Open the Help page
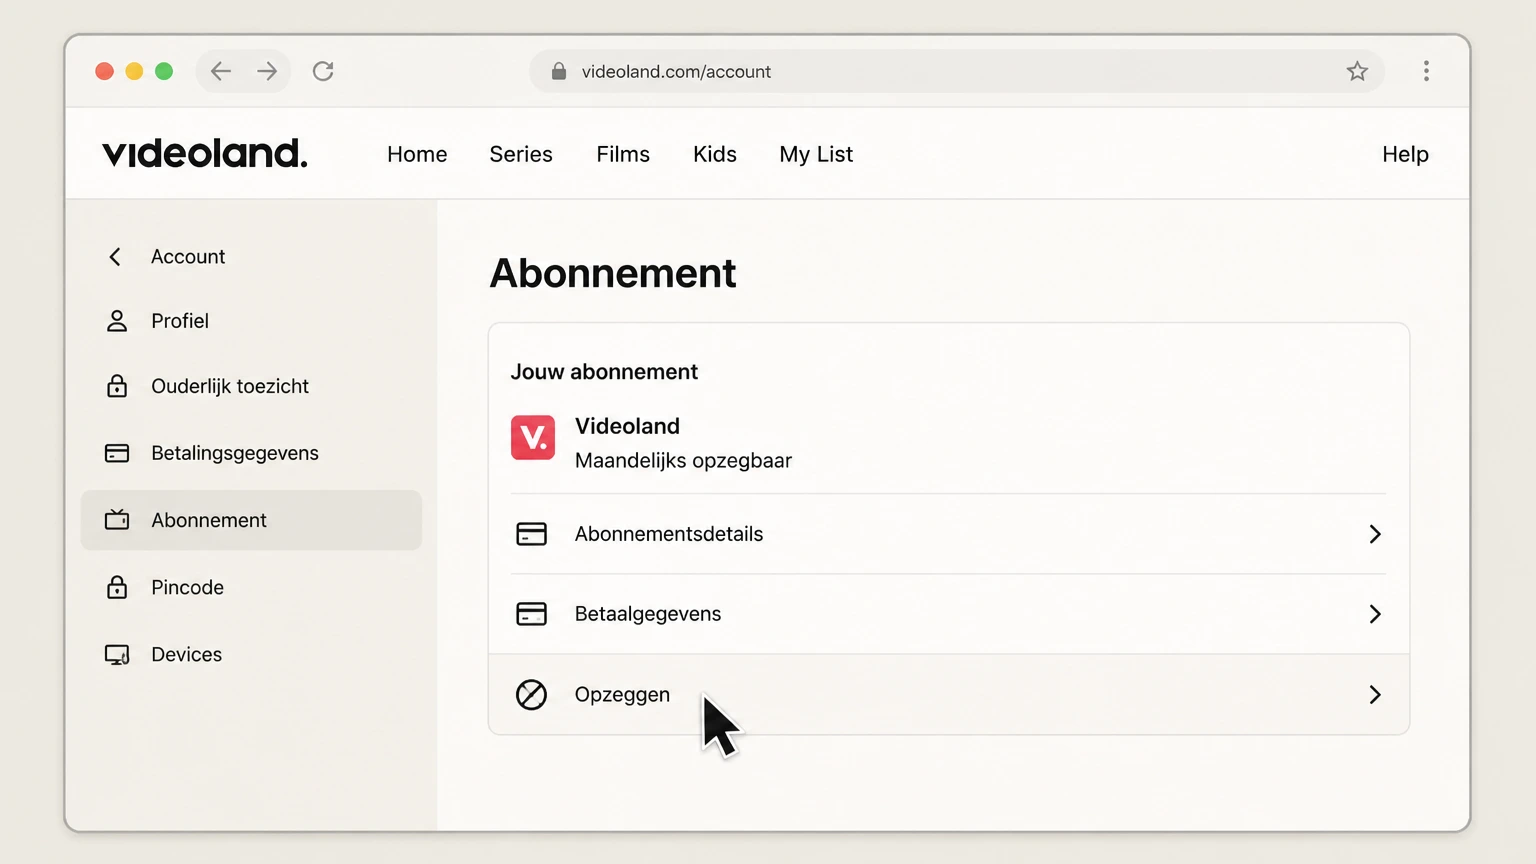This screenshot has height=864, width=1536. pyautogui.click(x=1405, y=154)
